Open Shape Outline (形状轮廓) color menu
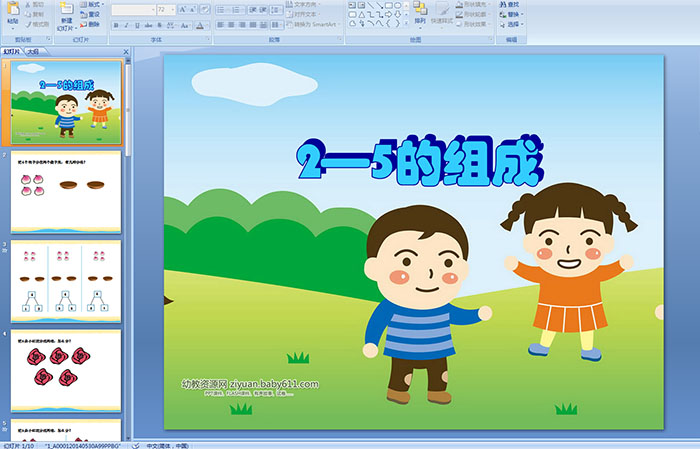The width and height of the screenshot is (700, 449). (473, 14)
